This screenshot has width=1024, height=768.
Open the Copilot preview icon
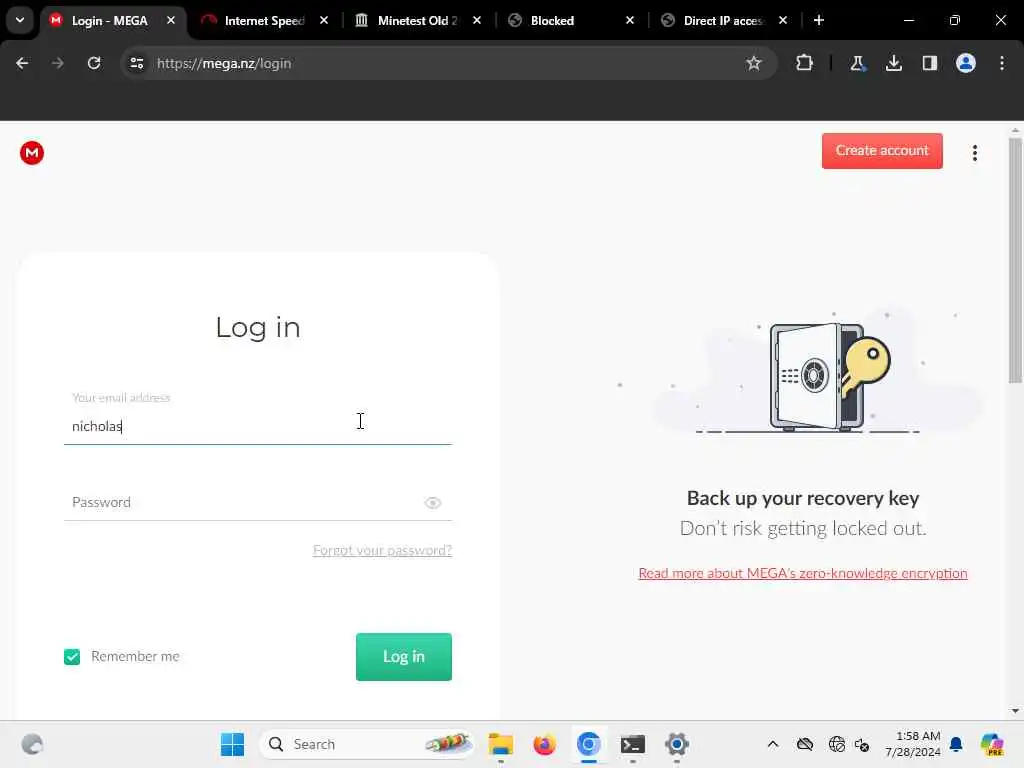992,744
